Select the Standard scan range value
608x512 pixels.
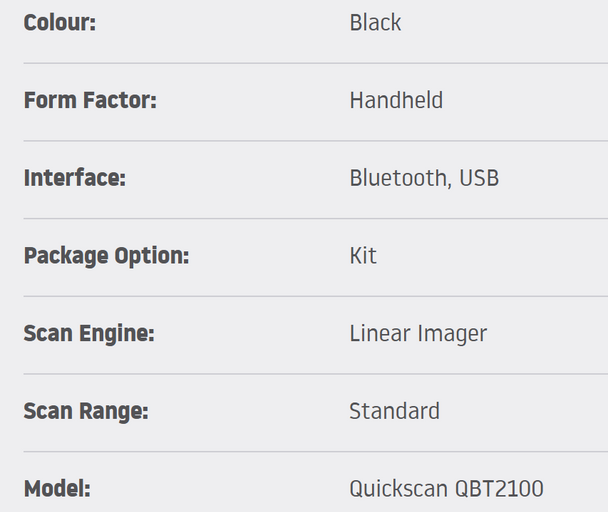click(395, 411)
